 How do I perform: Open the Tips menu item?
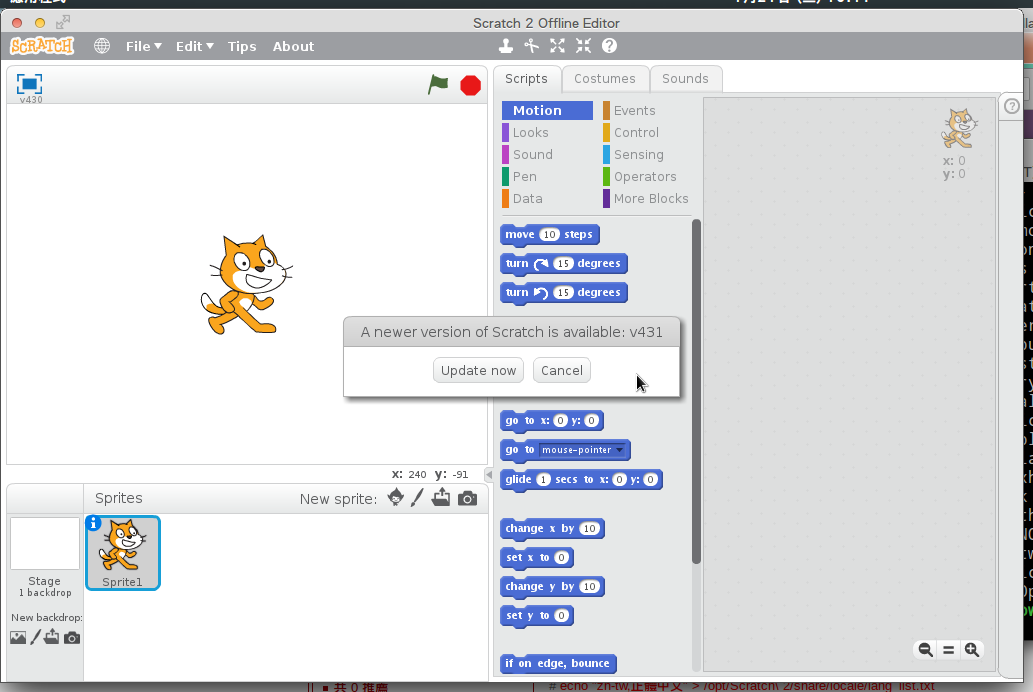242,46
